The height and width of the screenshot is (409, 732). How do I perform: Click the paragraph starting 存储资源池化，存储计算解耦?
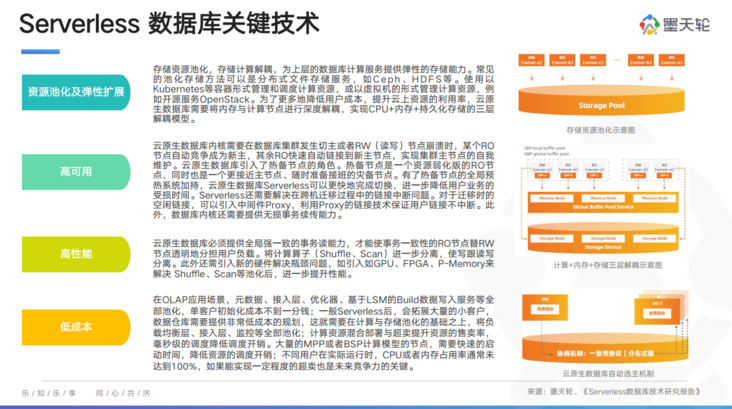click(x=323, y=94)
